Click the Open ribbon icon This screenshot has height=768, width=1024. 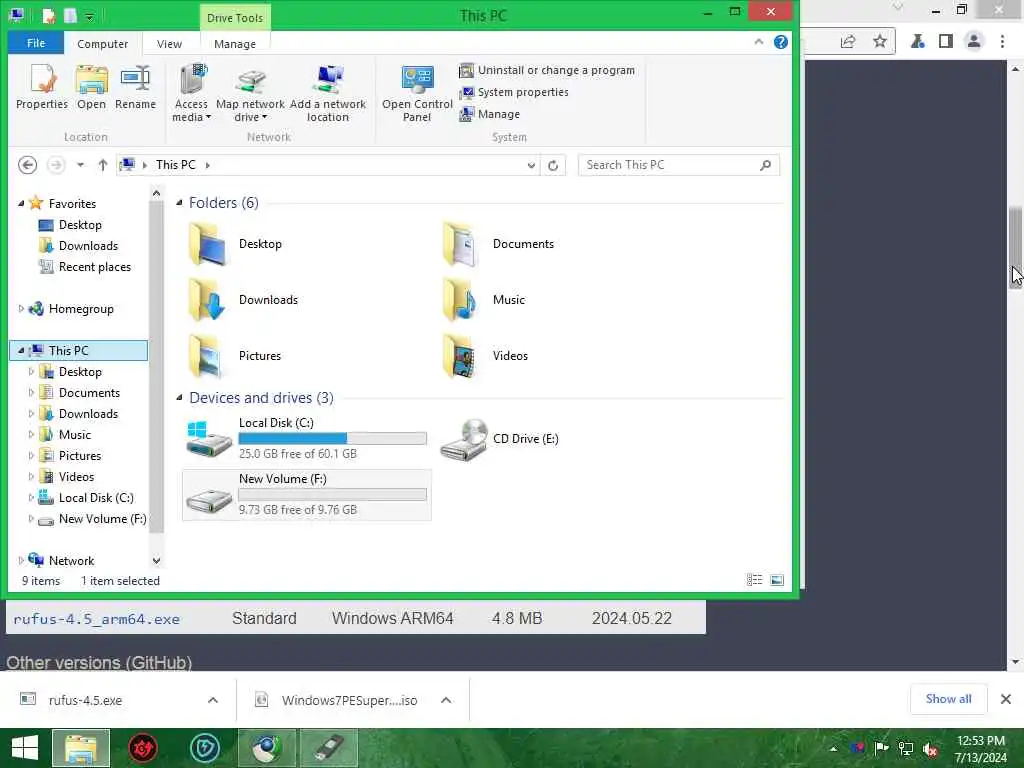(x=91, y=87)
